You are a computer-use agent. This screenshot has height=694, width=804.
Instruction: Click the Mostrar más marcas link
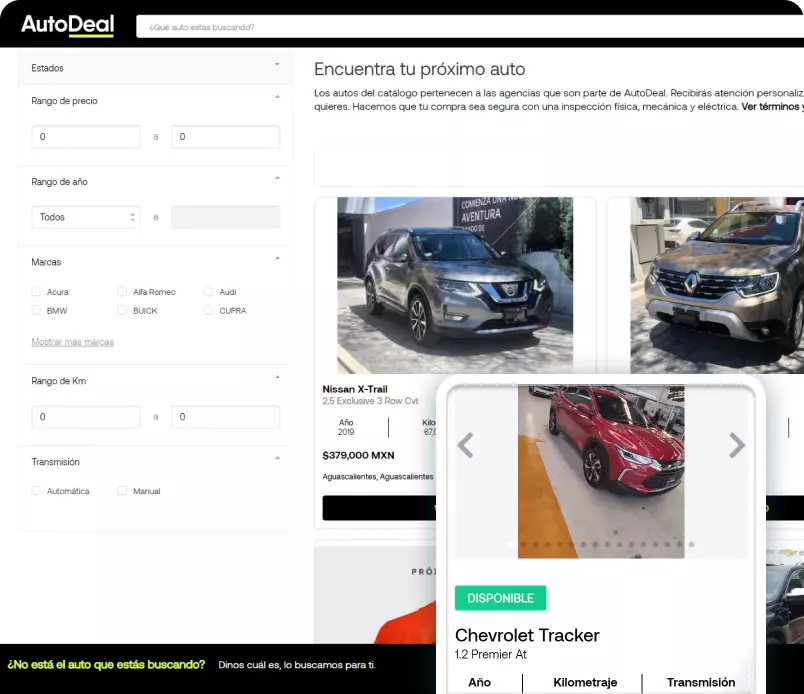(72, 342)
